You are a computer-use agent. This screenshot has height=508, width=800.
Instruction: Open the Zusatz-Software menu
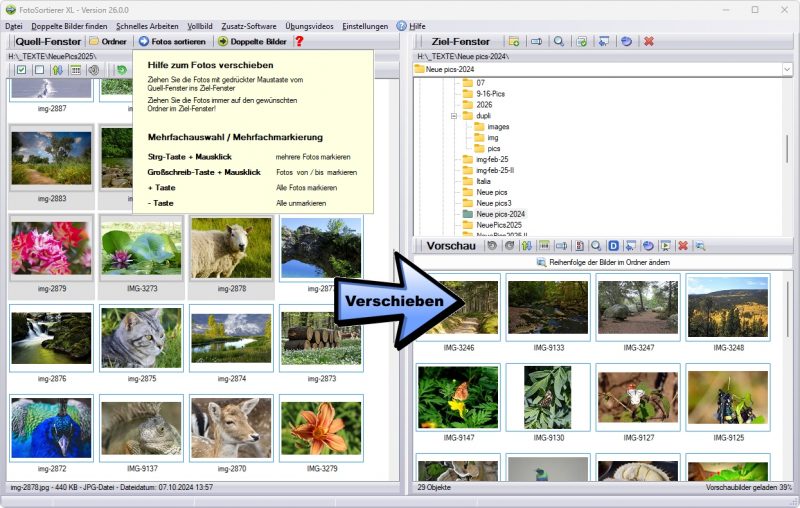248,26
